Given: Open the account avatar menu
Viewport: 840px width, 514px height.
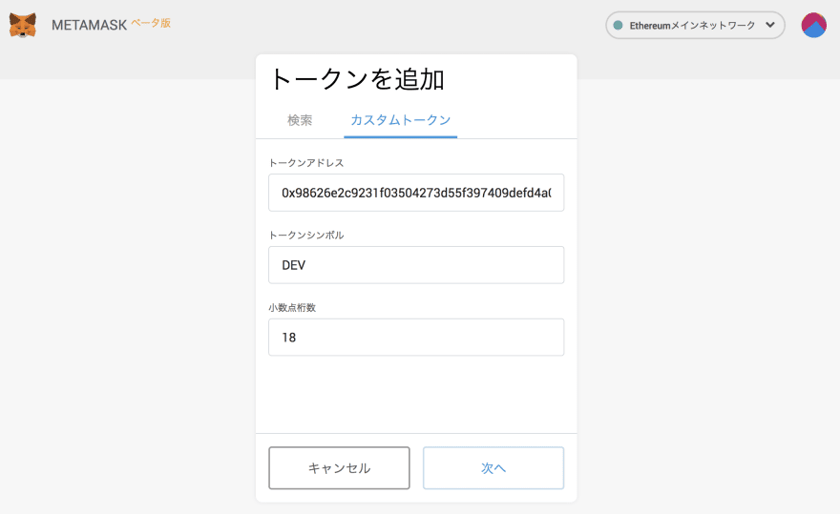Looking at the screenshot, I should [814, 25].
